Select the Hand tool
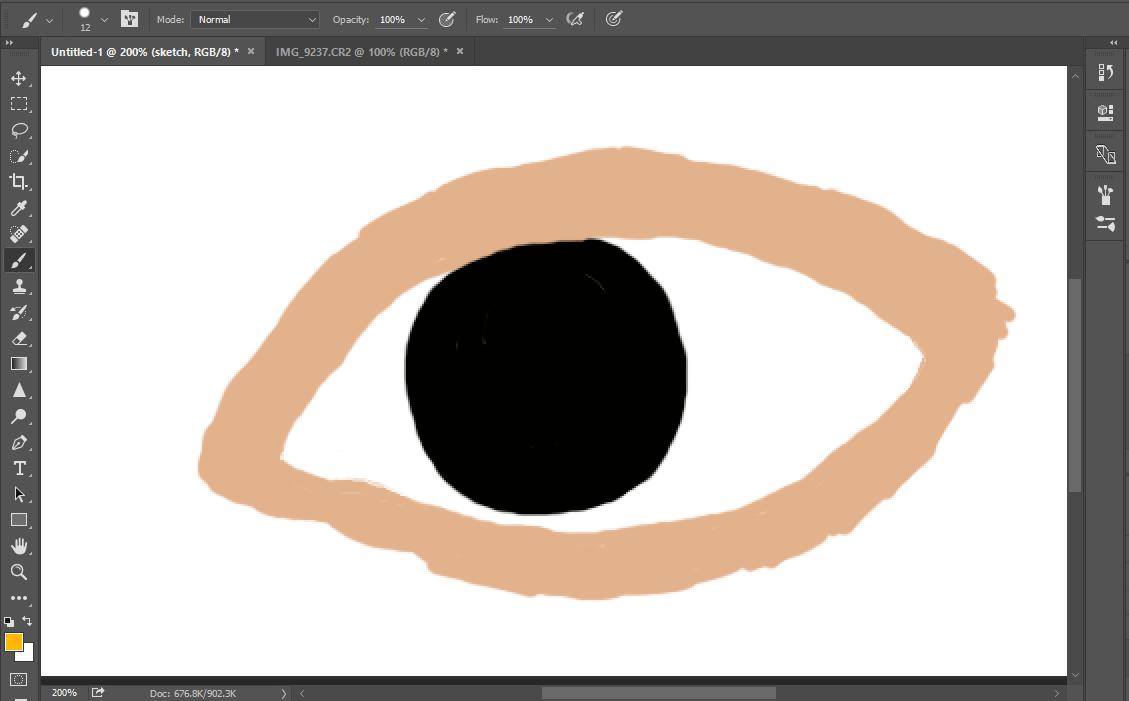Screen dimensions: 1129x701 coord(18,546)
